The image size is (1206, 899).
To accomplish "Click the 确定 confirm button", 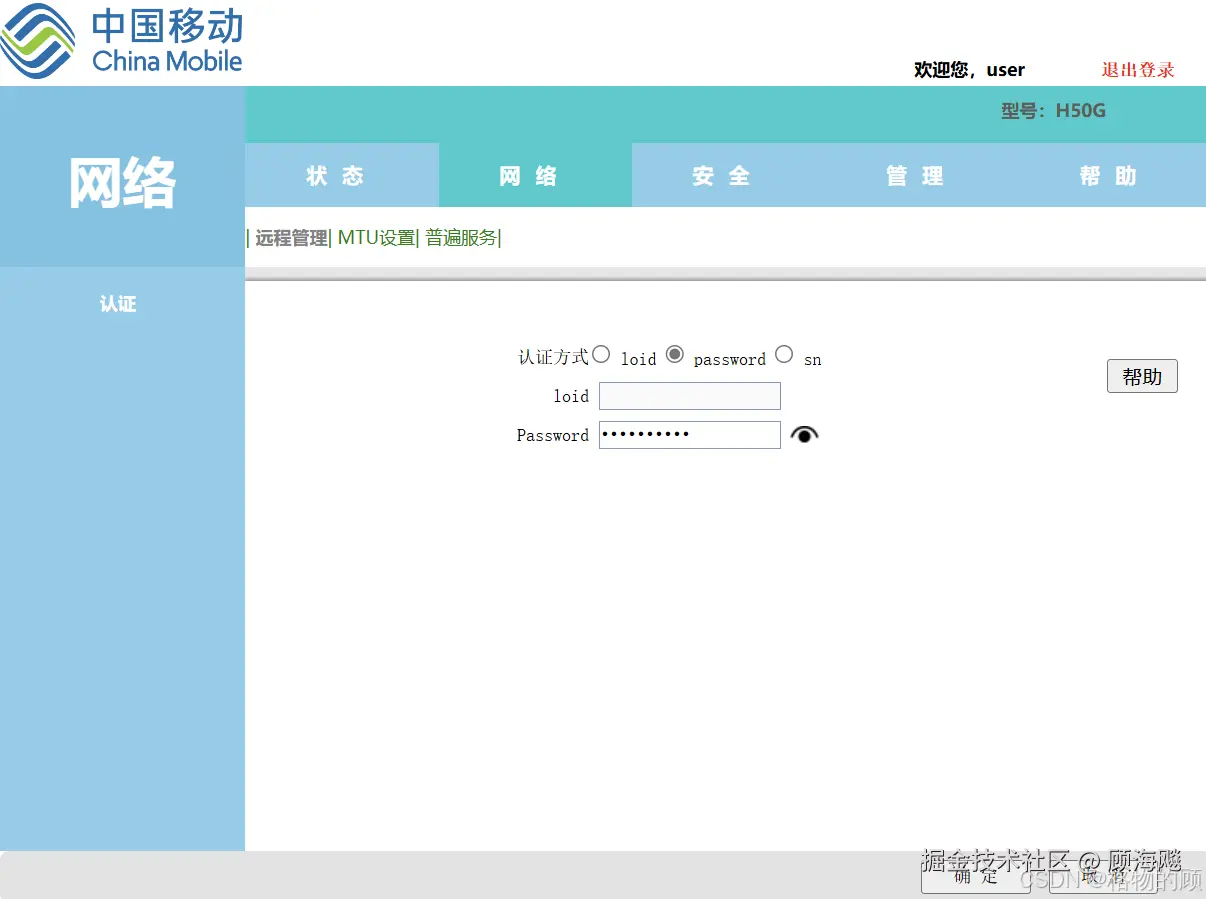I will 975,877.
